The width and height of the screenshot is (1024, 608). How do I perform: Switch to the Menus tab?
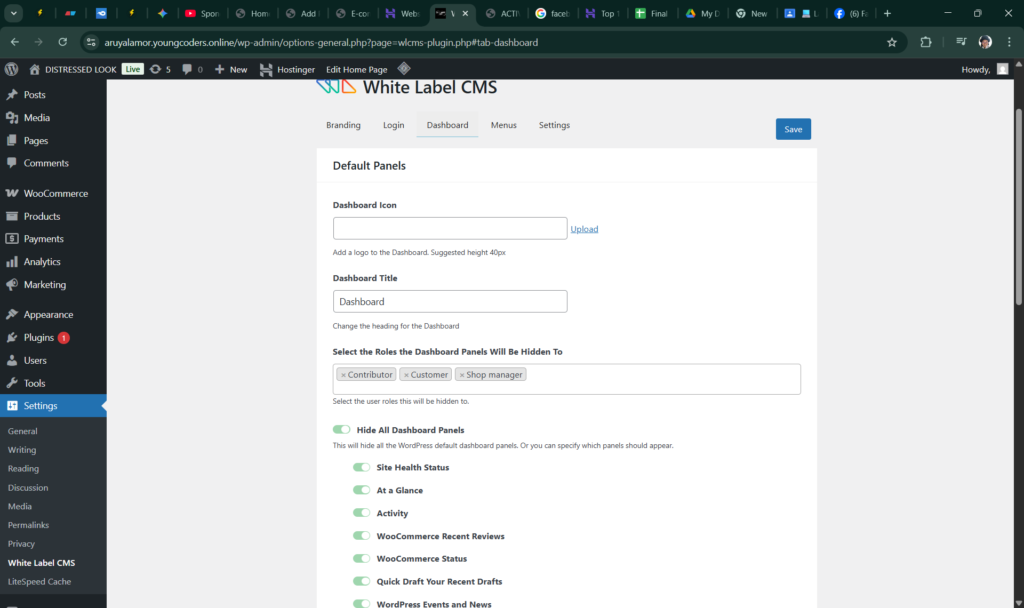[x=503, y=125]
